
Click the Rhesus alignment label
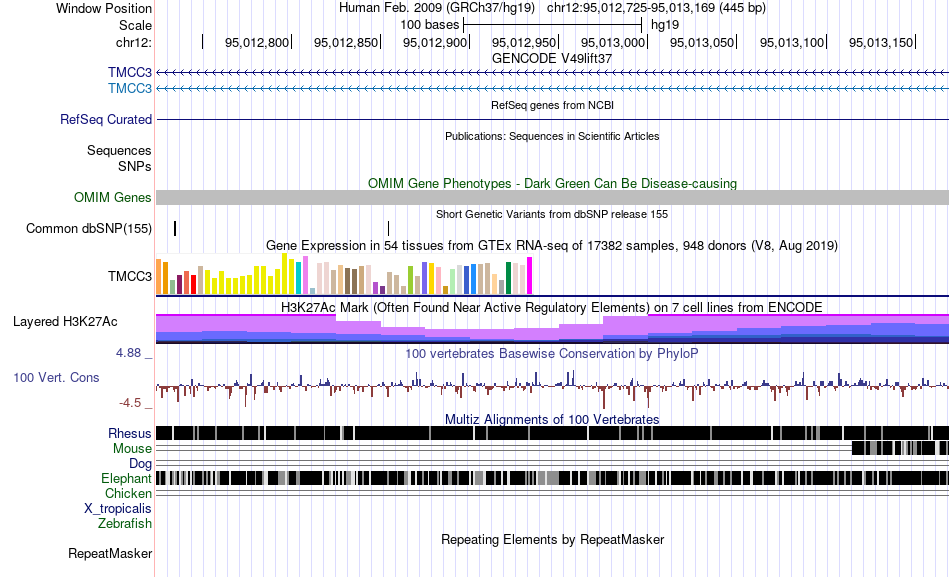point(130,433)
